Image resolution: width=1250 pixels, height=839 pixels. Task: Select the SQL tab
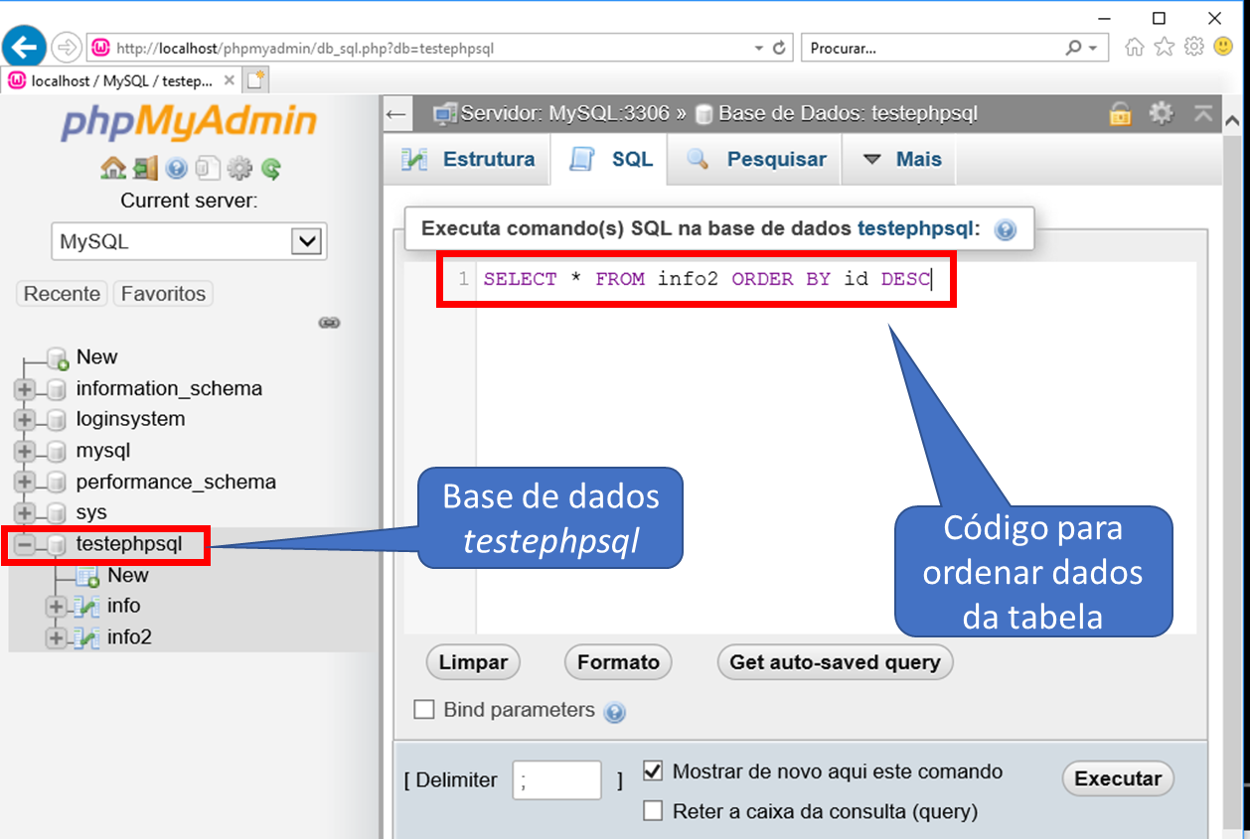pos(610,160)
